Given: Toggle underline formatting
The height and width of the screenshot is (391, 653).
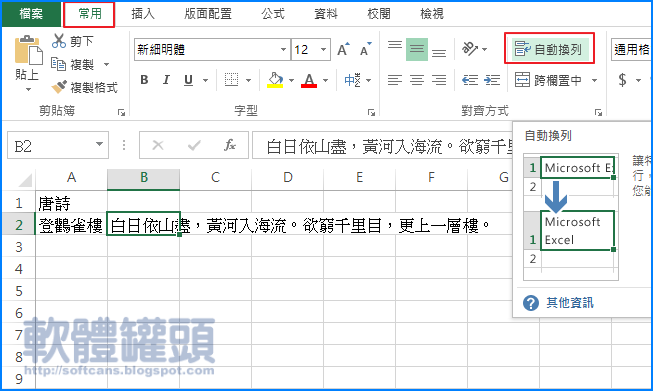Looking at the screenshot, I should point(188,80).
